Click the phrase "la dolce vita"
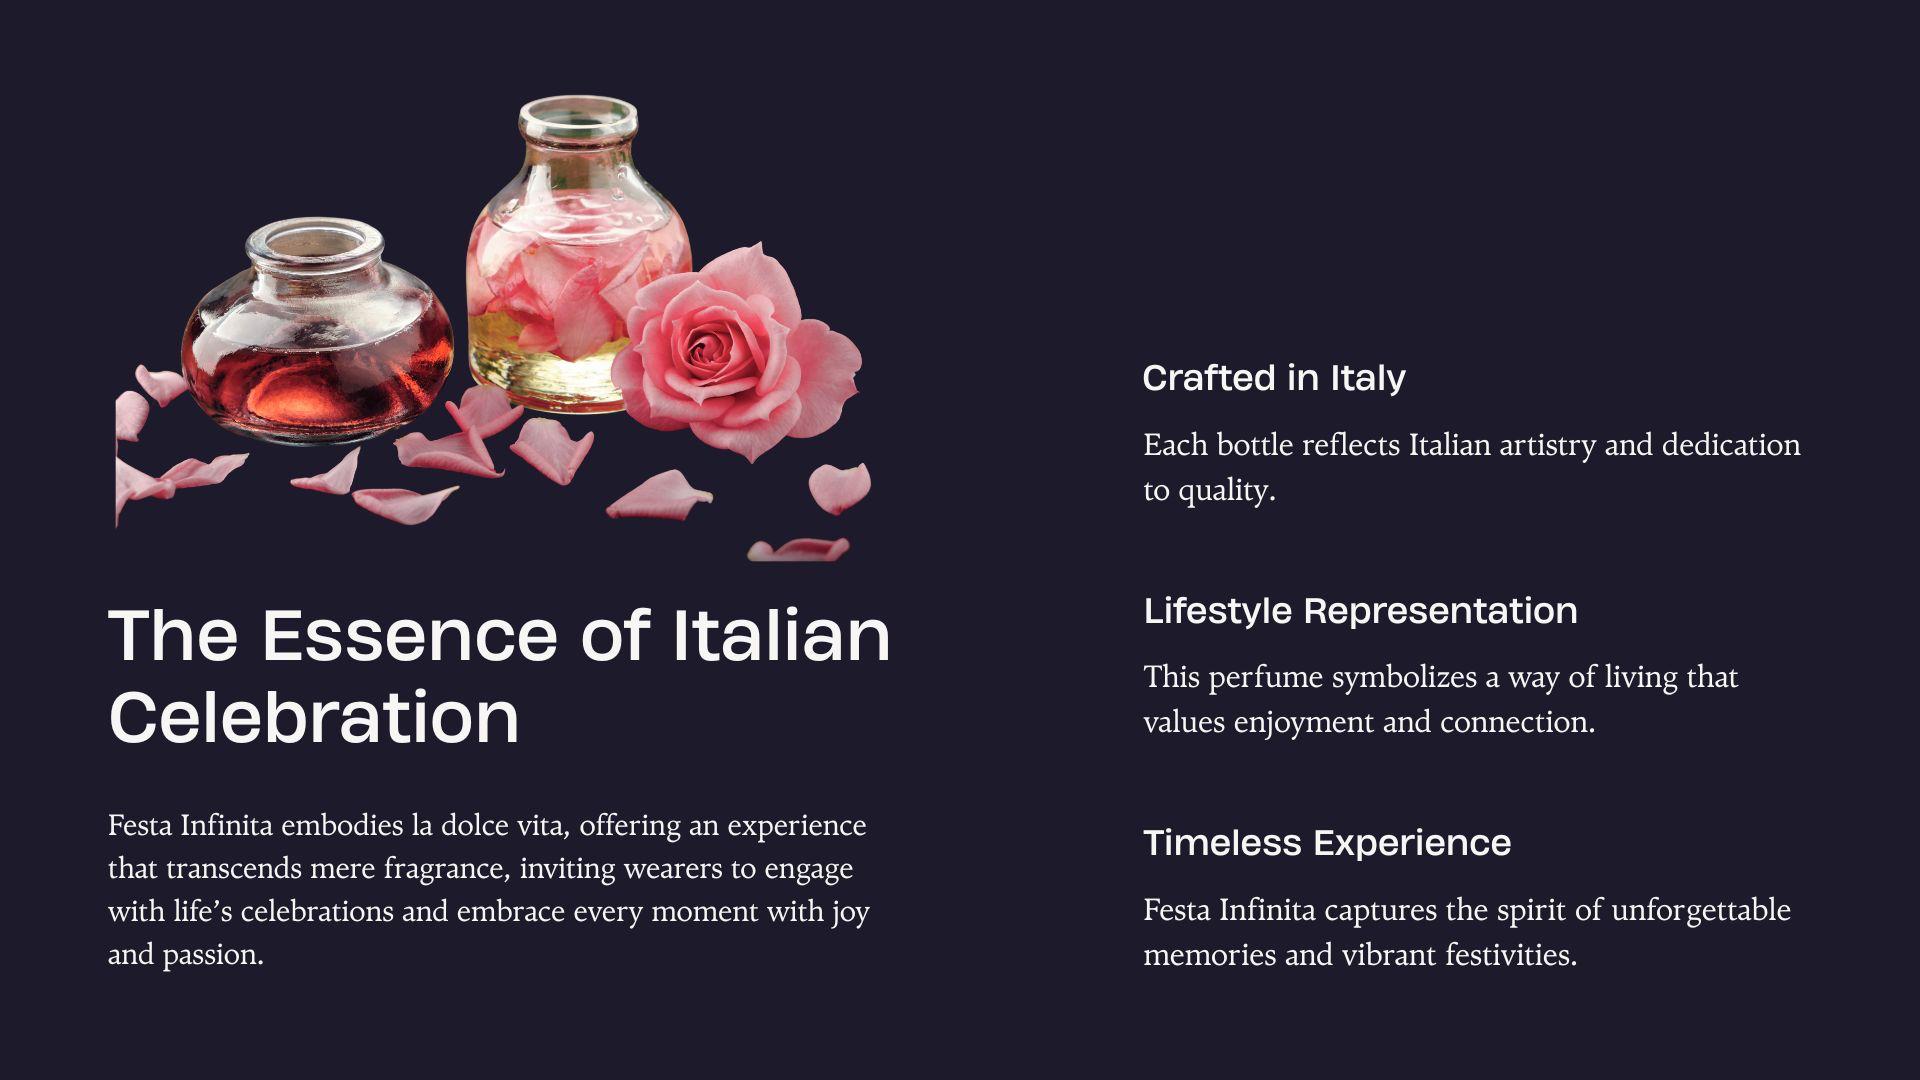 click(x=490, y=826)
